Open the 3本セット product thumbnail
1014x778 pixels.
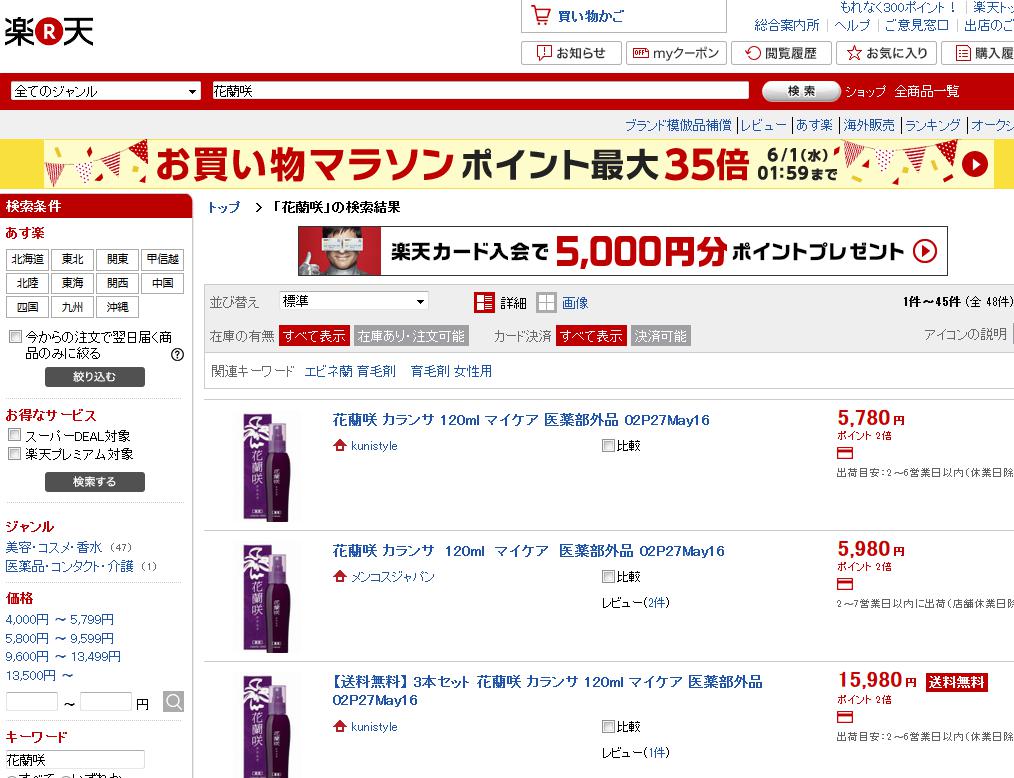point(264,726)
